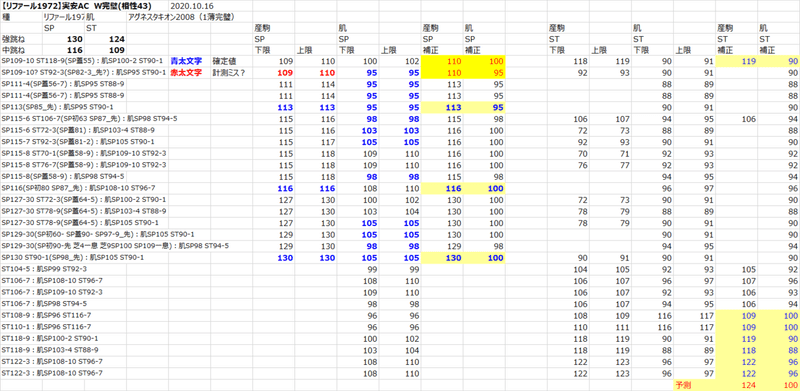Screen dimensions: 800x391
Task: Click the date cell 2020.10.16
Action: point(191,6)
